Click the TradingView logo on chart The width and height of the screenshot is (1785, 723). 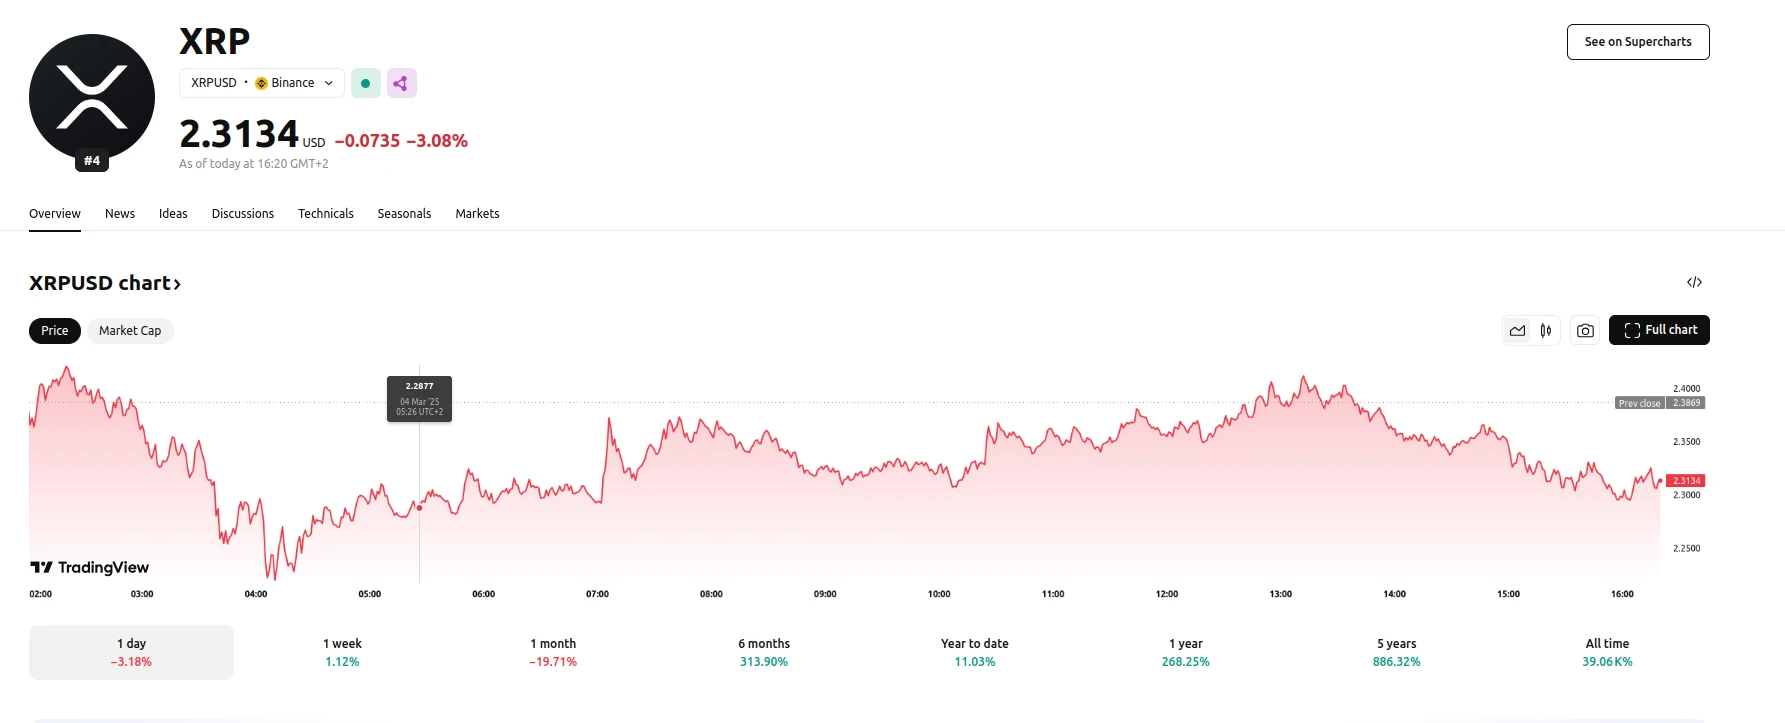(90, 567)
